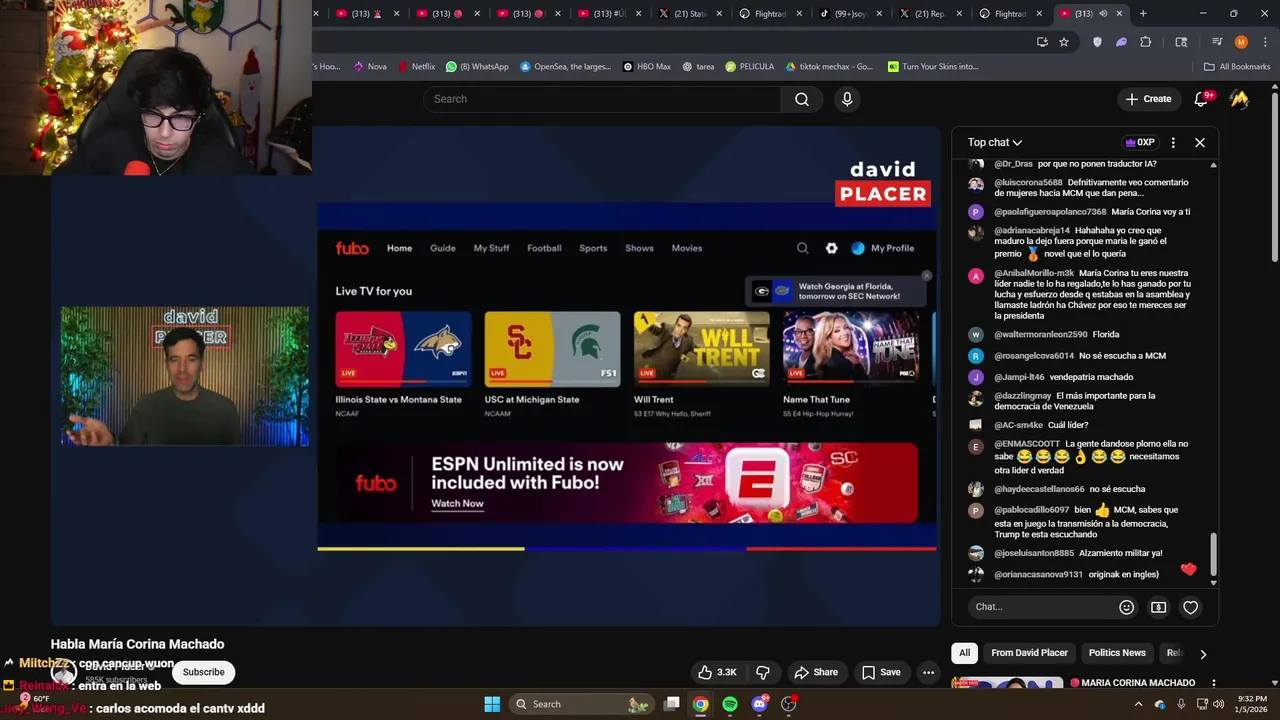Viewport: 1280px width, 720px height.
Task: Switch to the X (21) Rep browser tab
Action: tap(928, 14)
